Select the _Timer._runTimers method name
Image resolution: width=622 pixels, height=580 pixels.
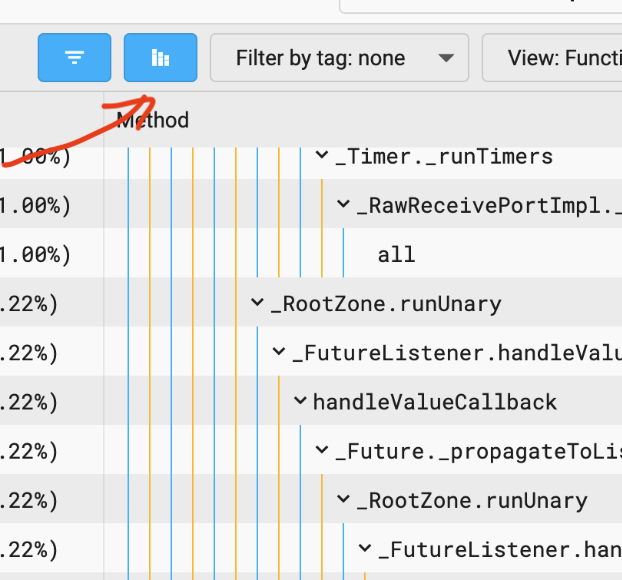444,156
